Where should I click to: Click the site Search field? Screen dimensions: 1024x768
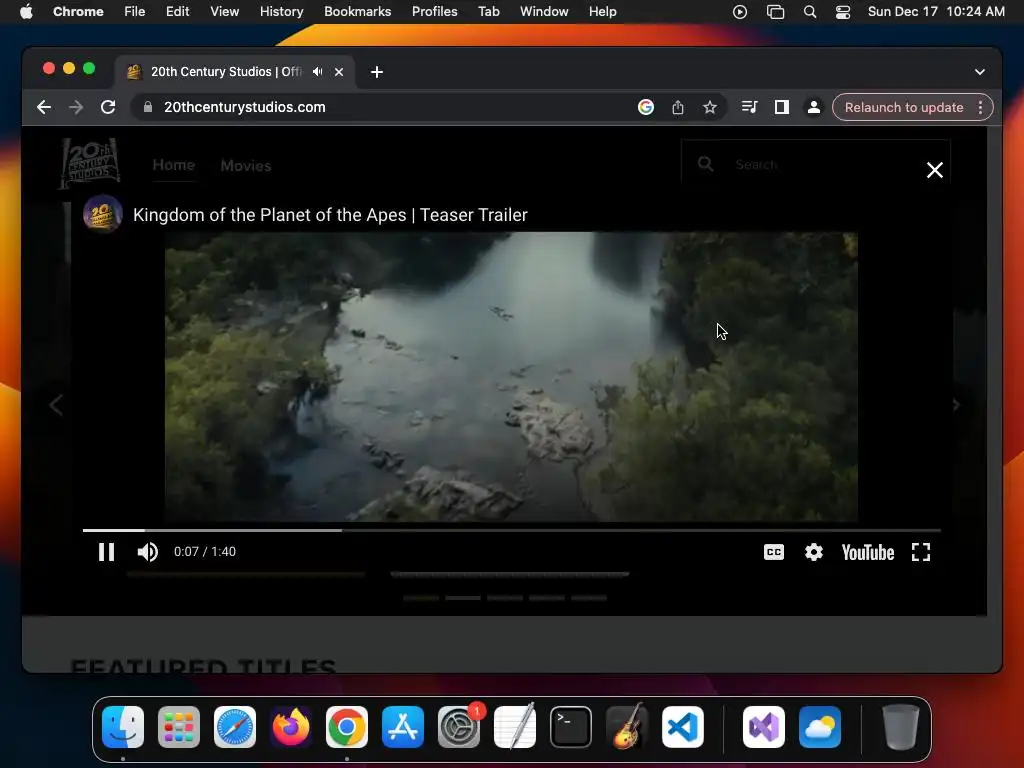[815, 164]
